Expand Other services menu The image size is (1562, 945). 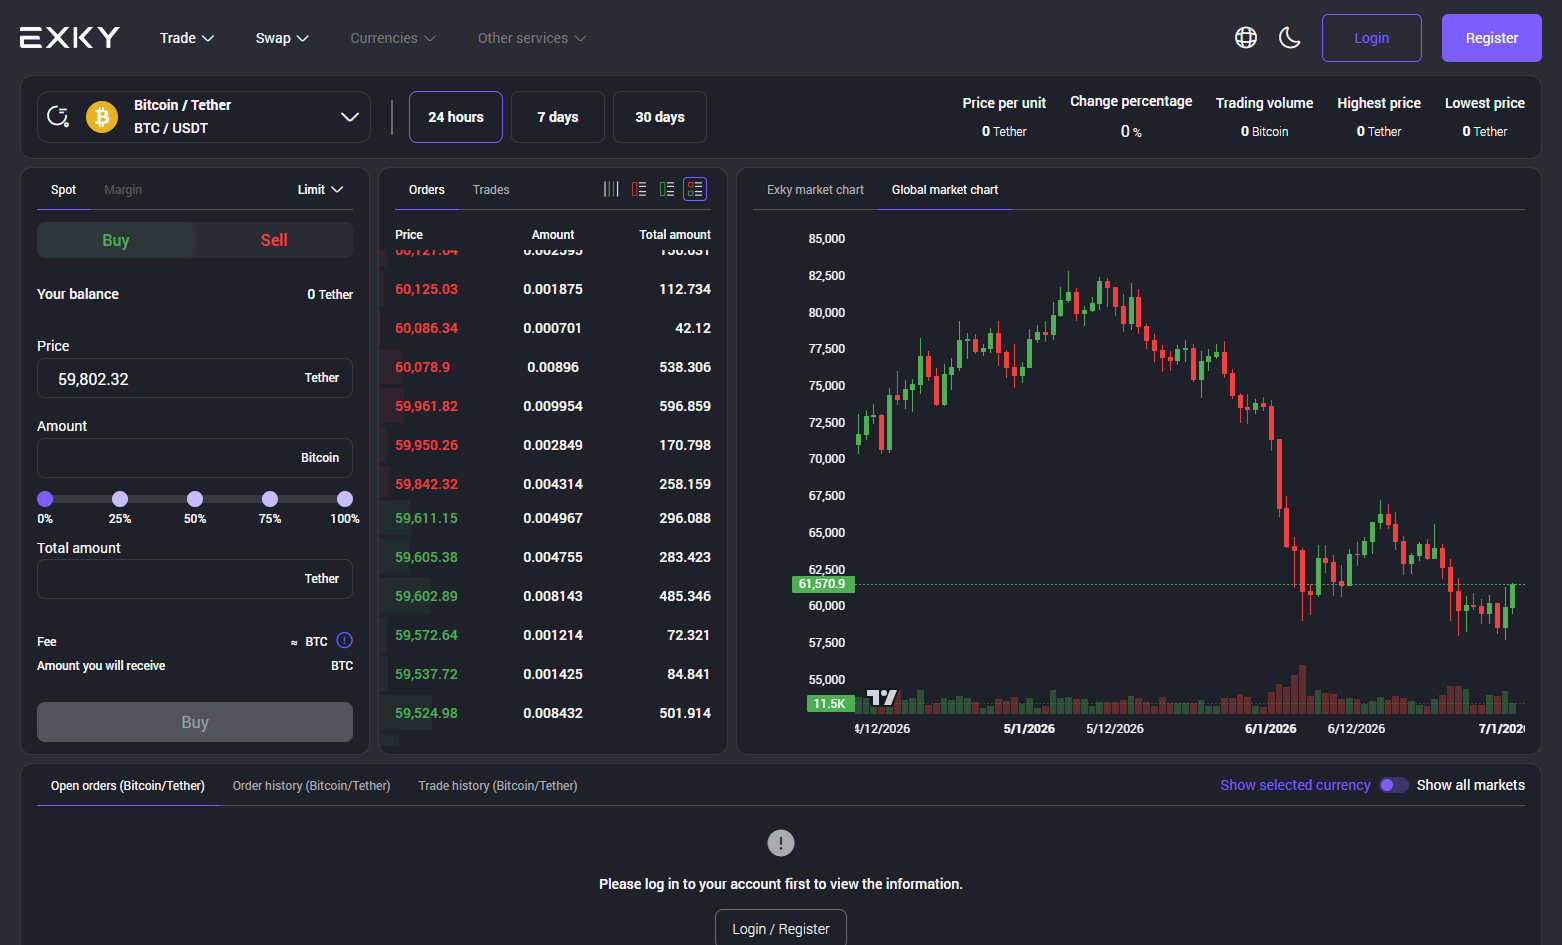(x=532, y=38)
